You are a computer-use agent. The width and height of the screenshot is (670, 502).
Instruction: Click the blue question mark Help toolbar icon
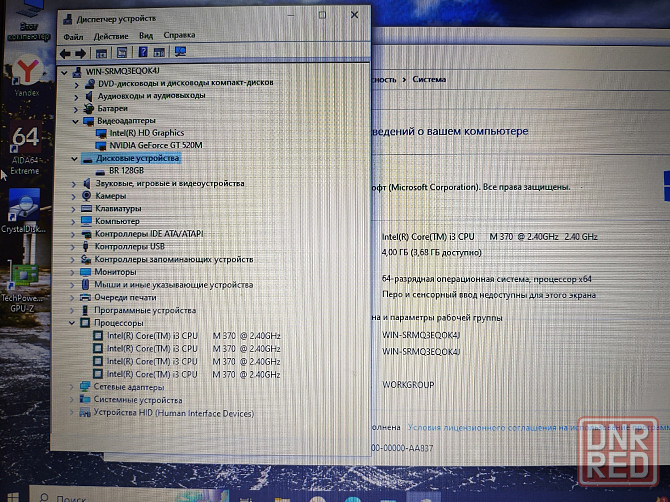pyautogui.click(x=142, y=52)
